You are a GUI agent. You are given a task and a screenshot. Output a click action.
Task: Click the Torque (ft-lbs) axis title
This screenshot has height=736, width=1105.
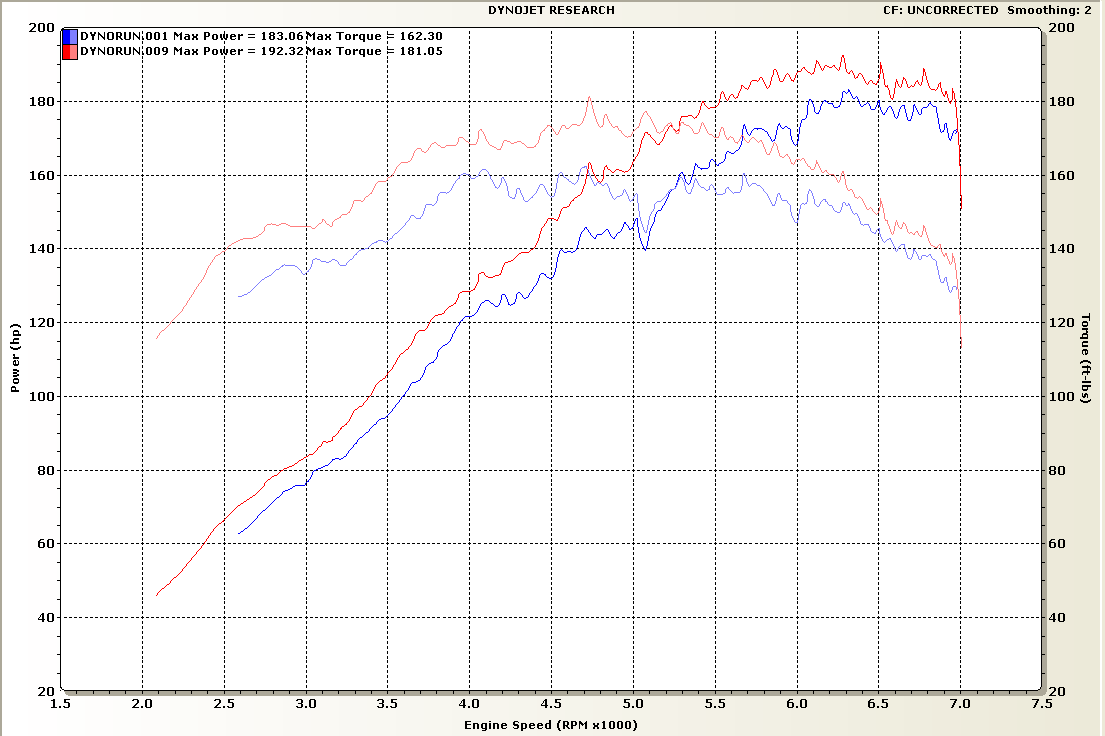[1085, 359]
